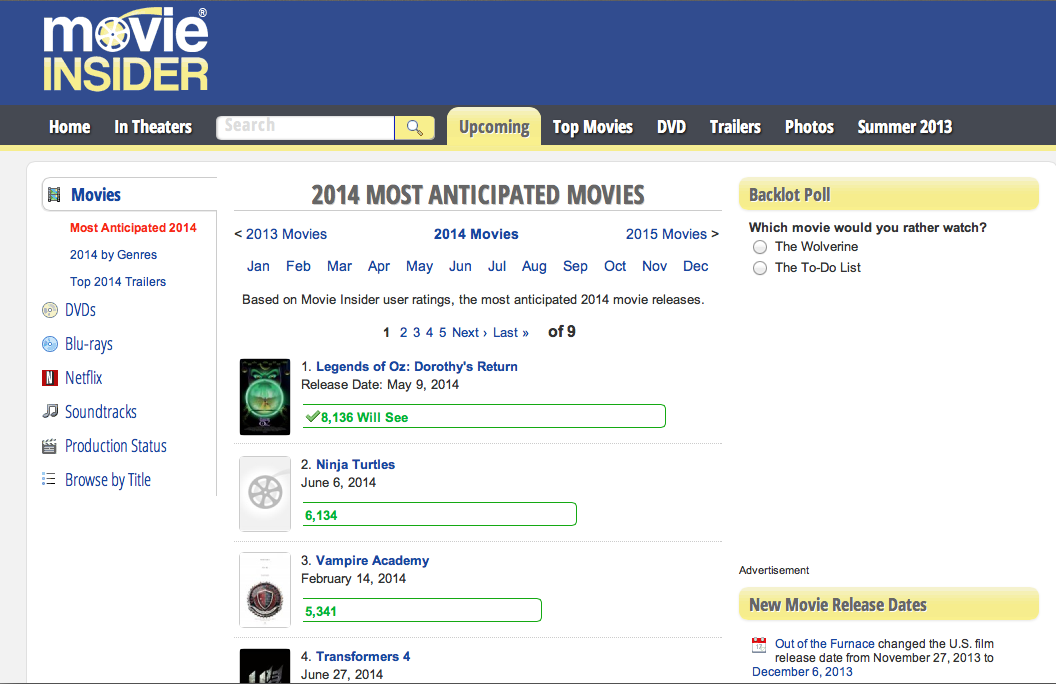1056x684 pixels.
Task: Open the Top Movies tab
Action: (593, 127)
